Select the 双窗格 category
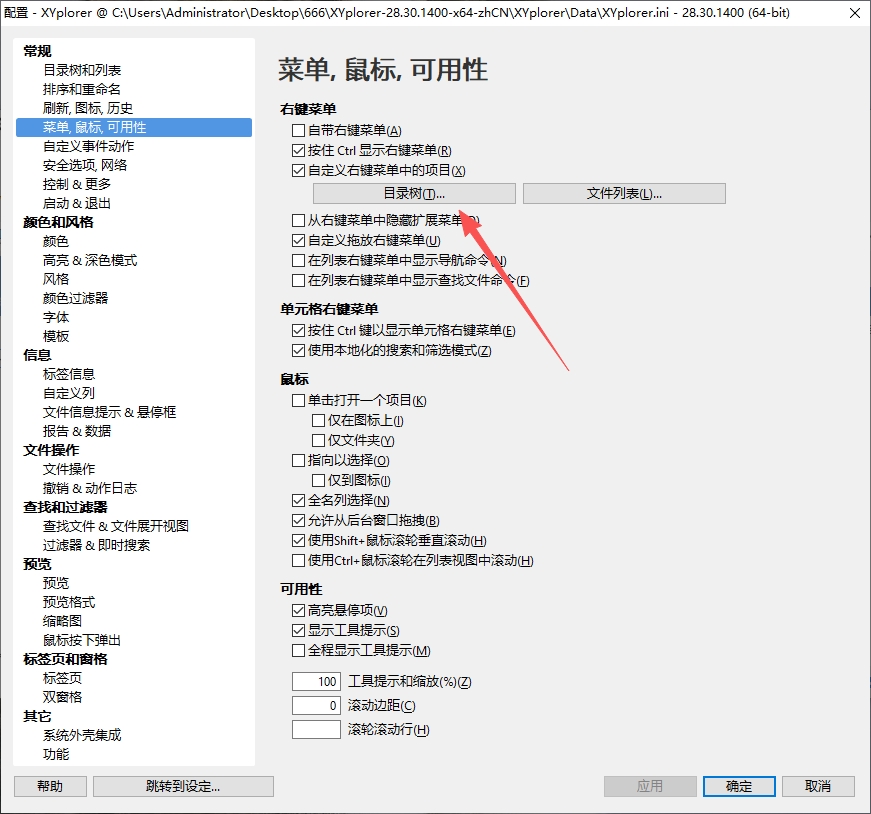The width and height of the screenshot is (871, 814). click(62, 697)
